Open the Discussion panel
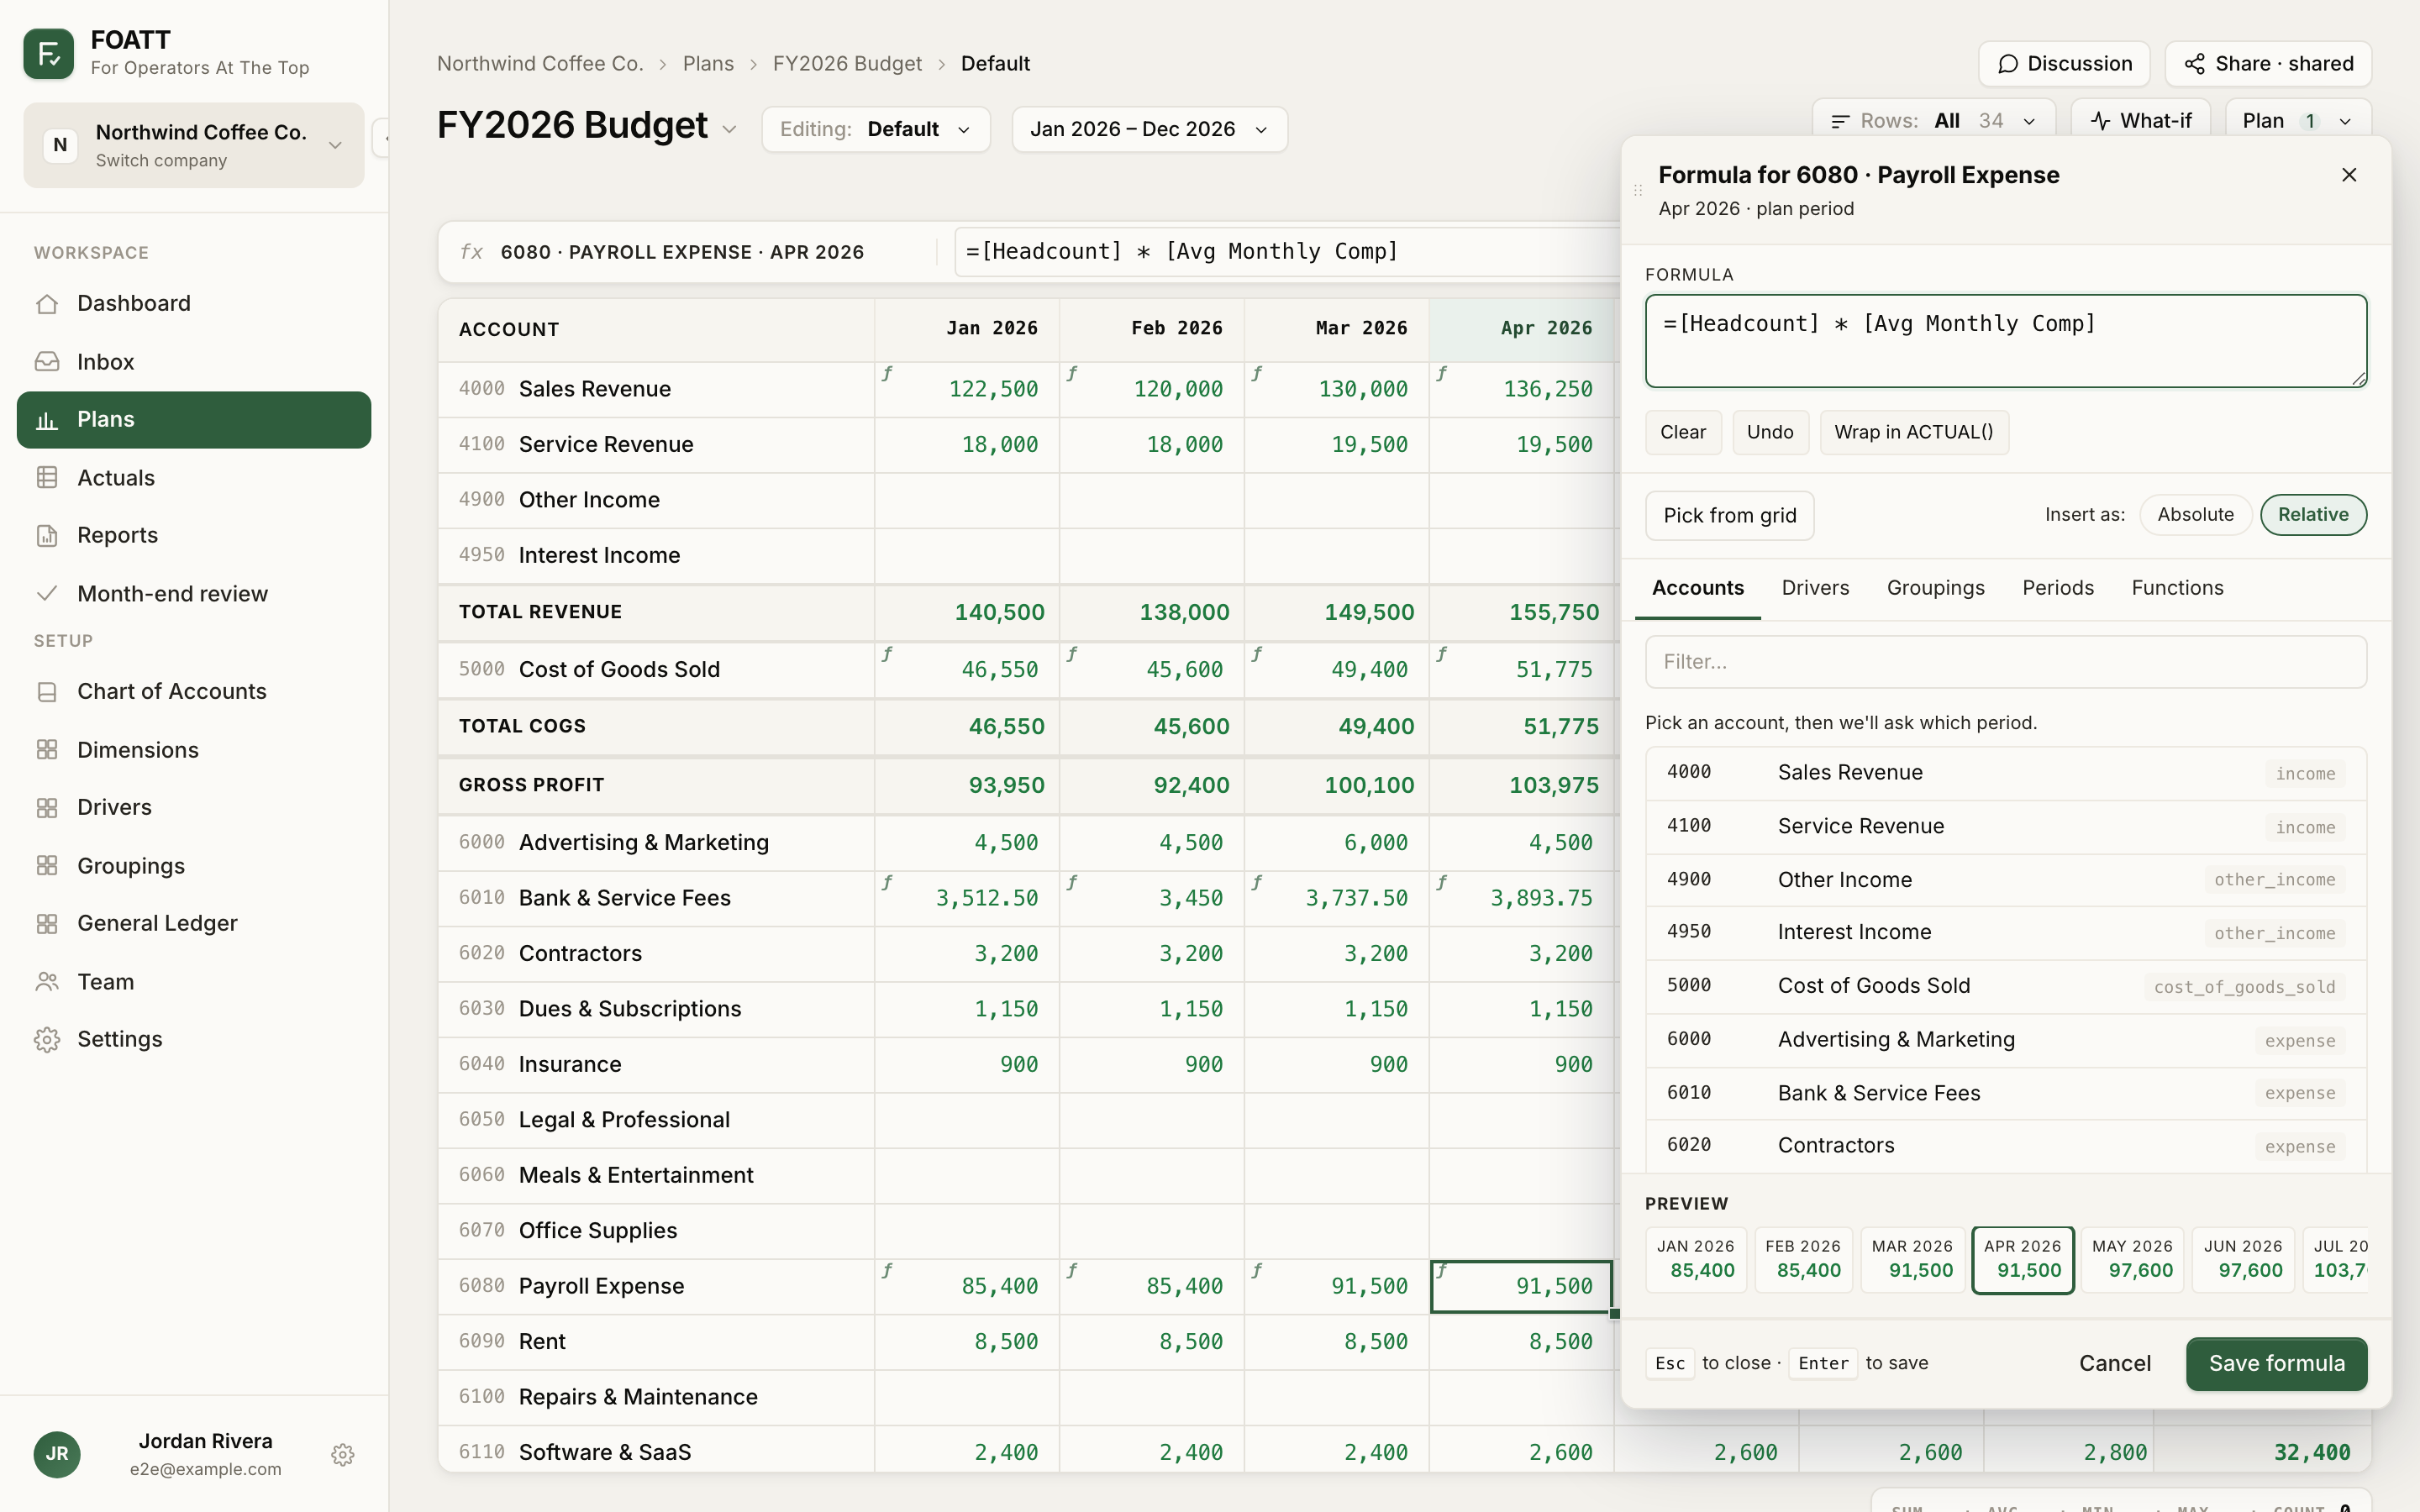Image resolution: width=2420 pixels, height=1512 pixels. click(2064, 64)
